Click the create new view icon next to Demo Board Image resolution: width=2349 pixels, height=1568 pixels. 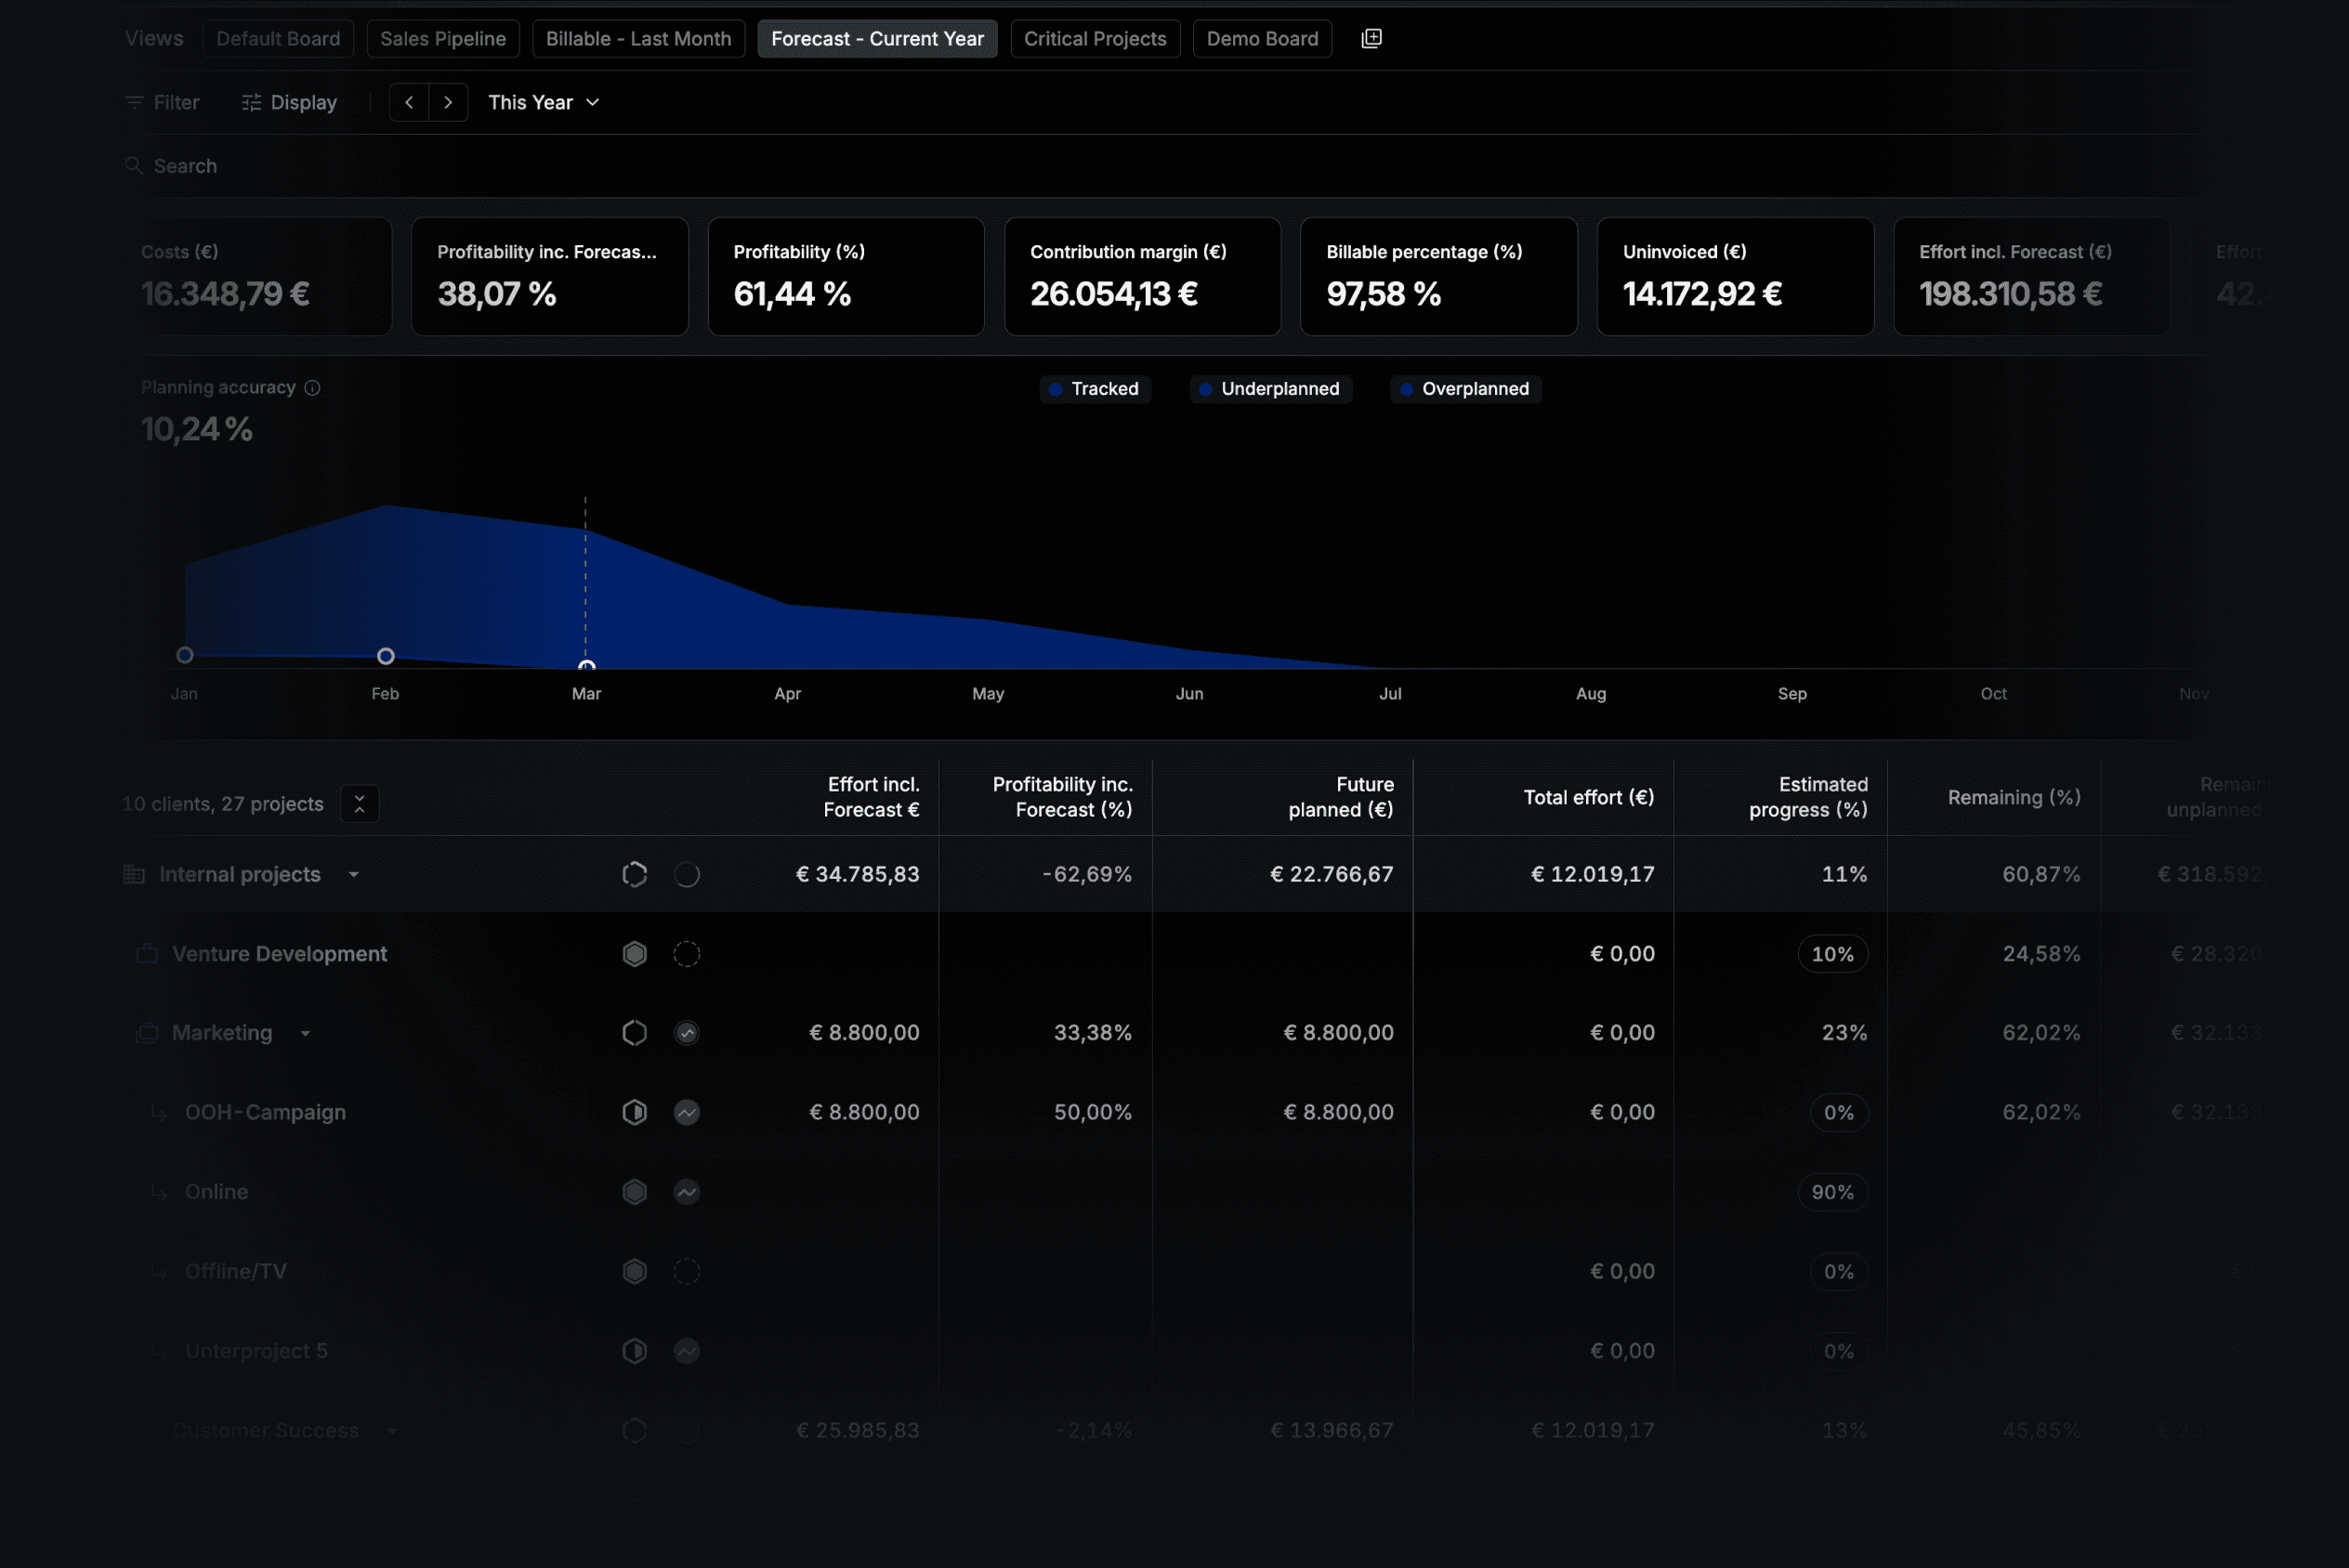(1371, 37)
